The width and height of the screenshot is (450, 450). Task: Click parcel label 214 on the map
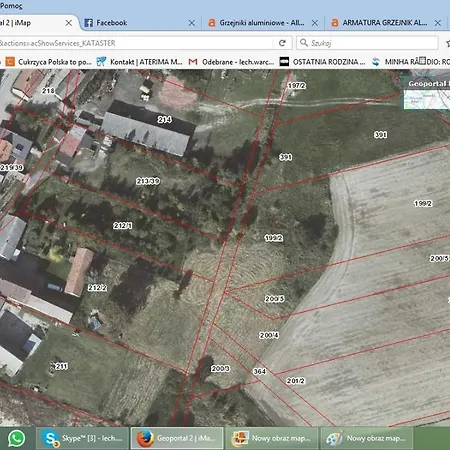(x=164, y=119)
